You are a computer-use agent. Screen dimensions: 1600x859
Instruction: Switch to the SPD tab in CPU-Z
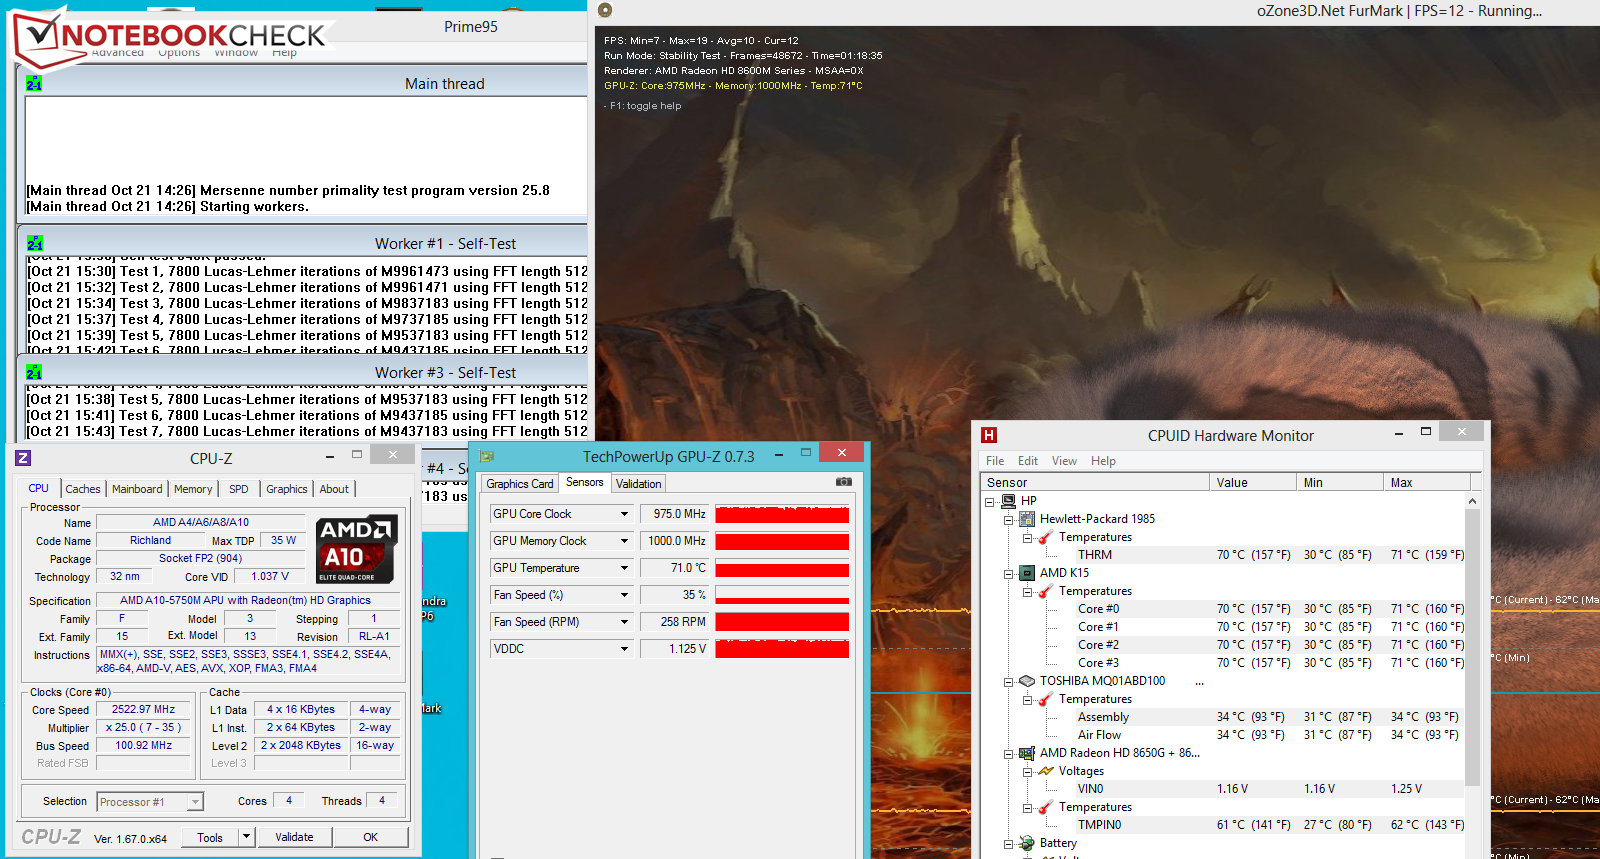pyautogui.click(x=238, y=489)
